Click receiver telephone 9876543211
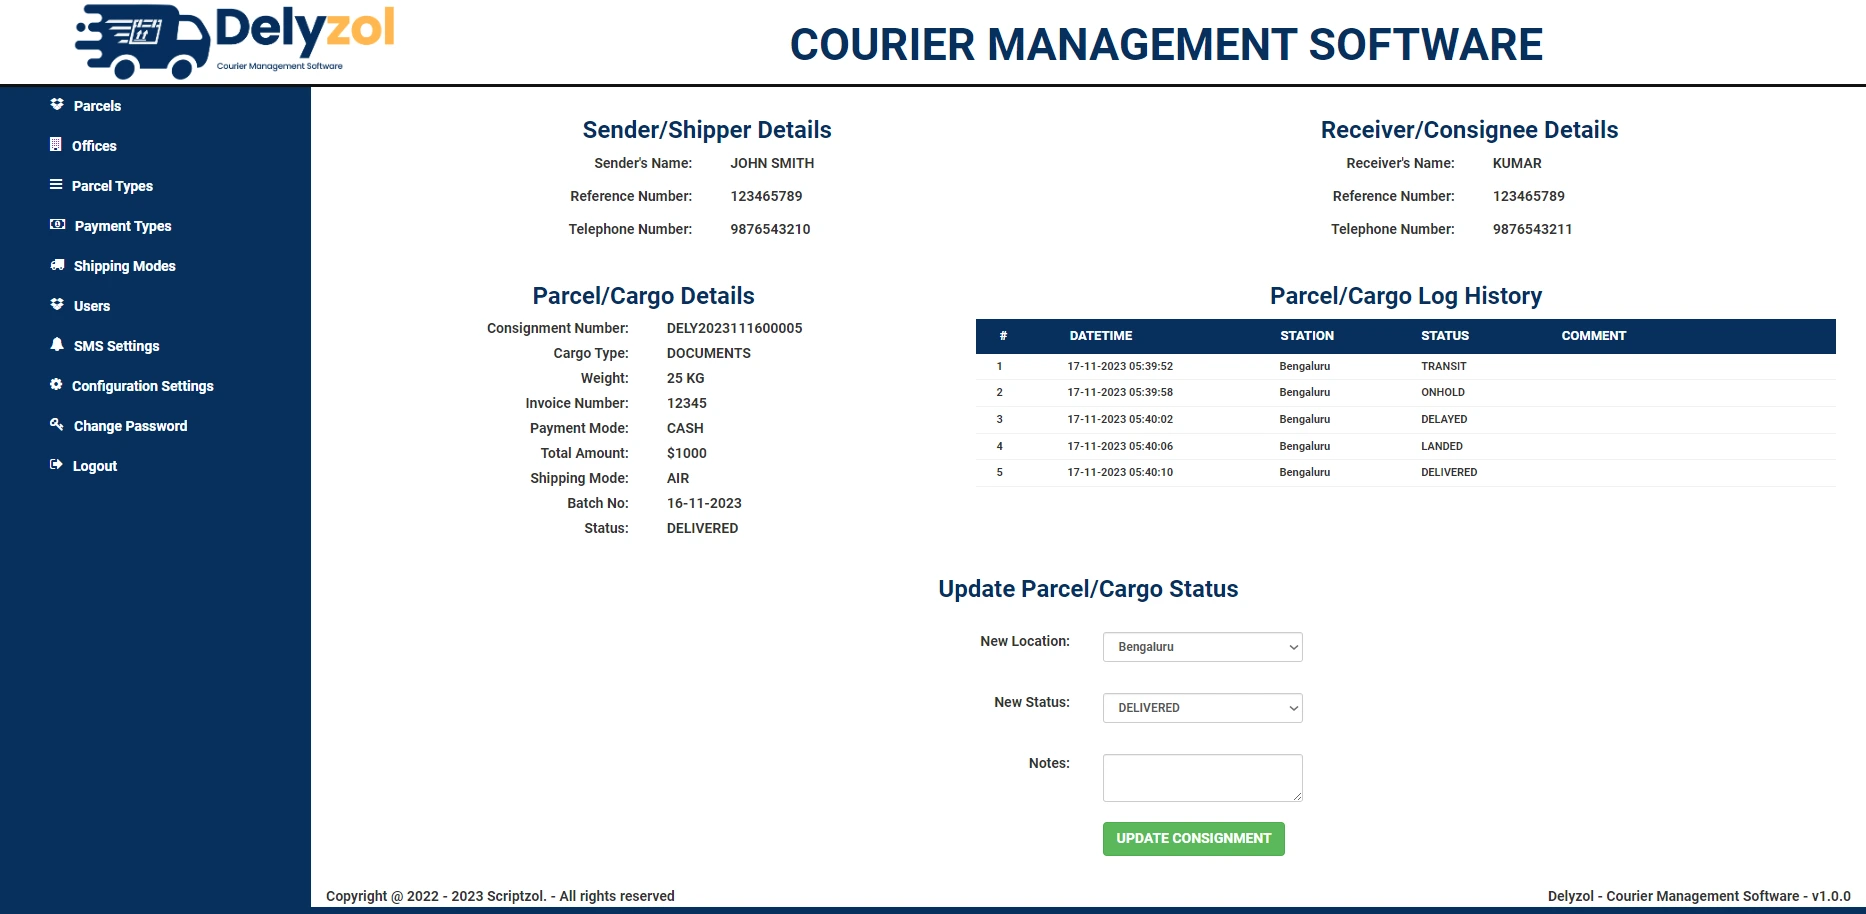The width and height of the screenshot is (1866, 914). [1532, 229]
